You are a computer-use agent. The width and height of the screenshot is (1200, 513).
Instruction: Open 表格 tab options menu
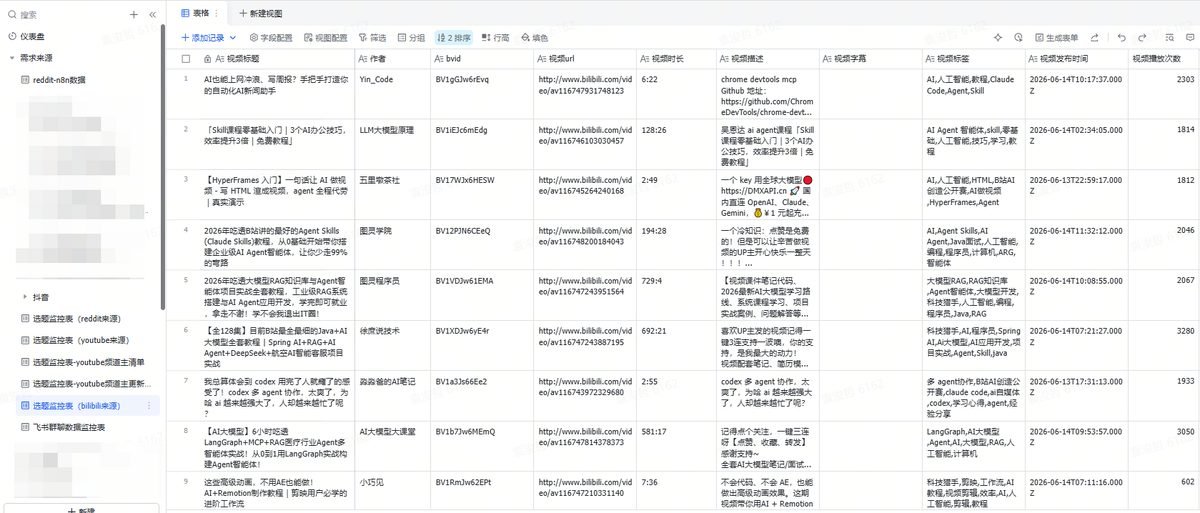click(219, 14)
